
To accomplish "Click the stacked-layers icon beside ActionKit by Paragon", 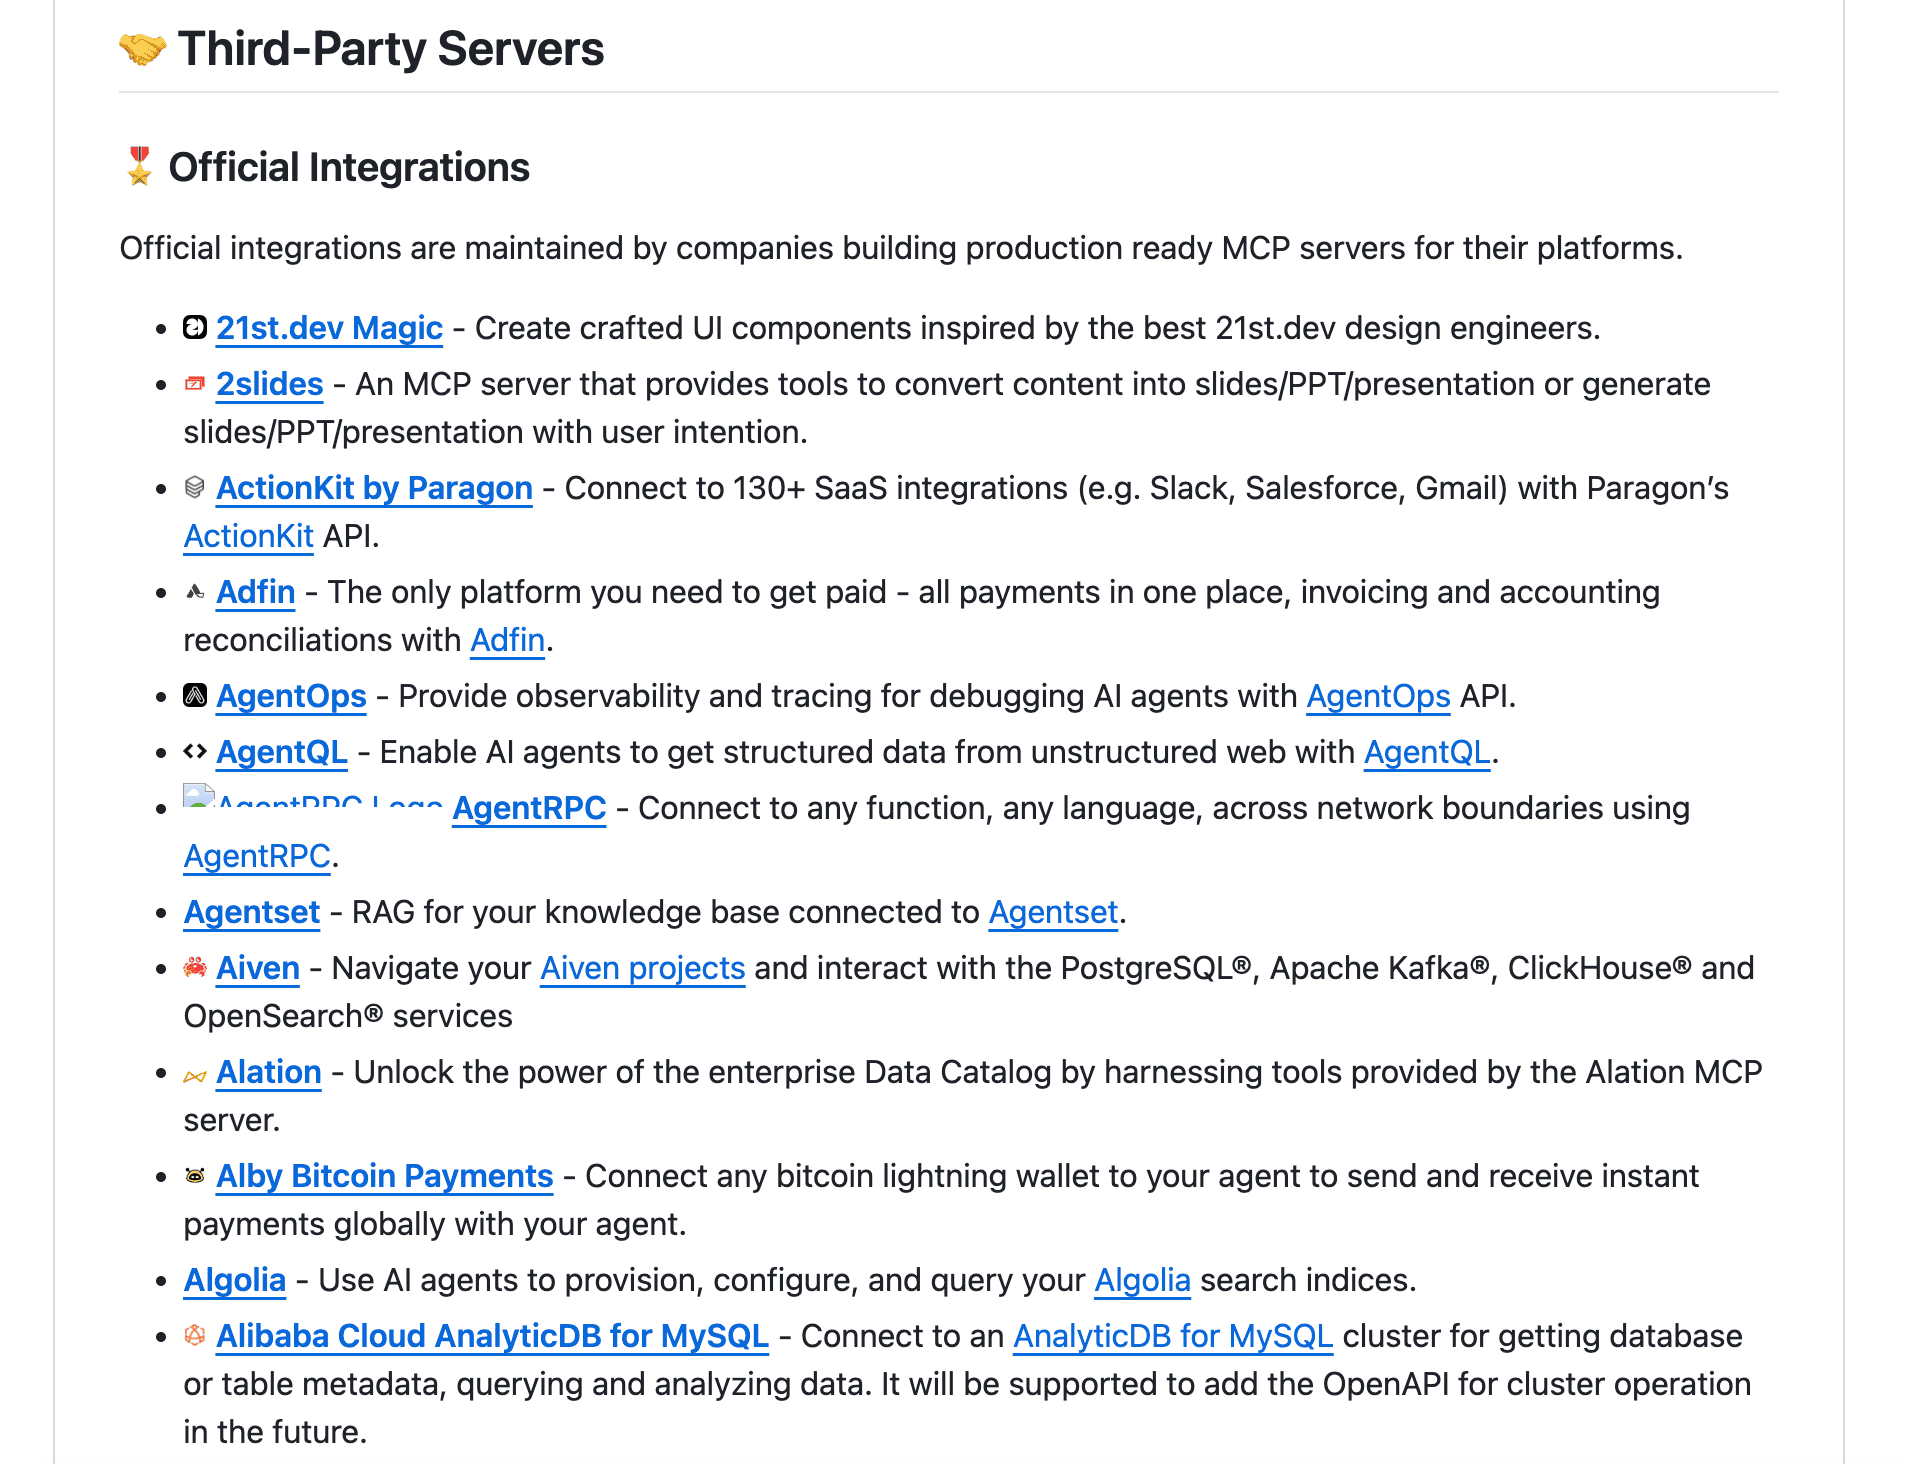I will [194, 487].
